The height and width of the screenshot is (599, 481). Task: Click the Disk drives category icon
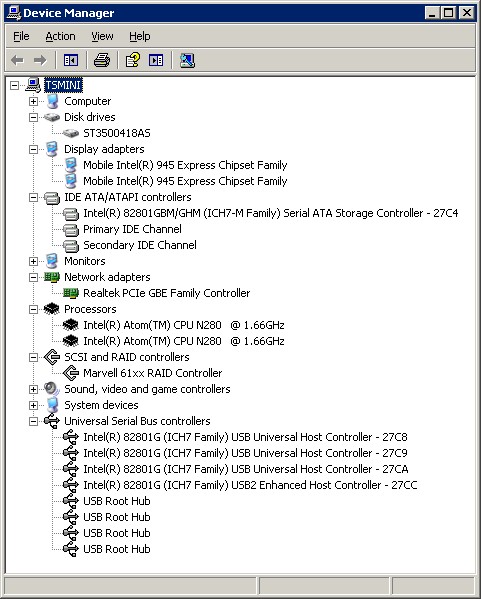[x=52, y=117]
